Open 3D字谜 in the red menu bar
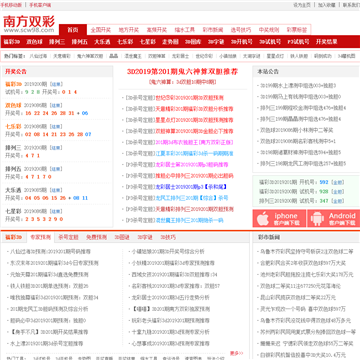 point(216,42)
